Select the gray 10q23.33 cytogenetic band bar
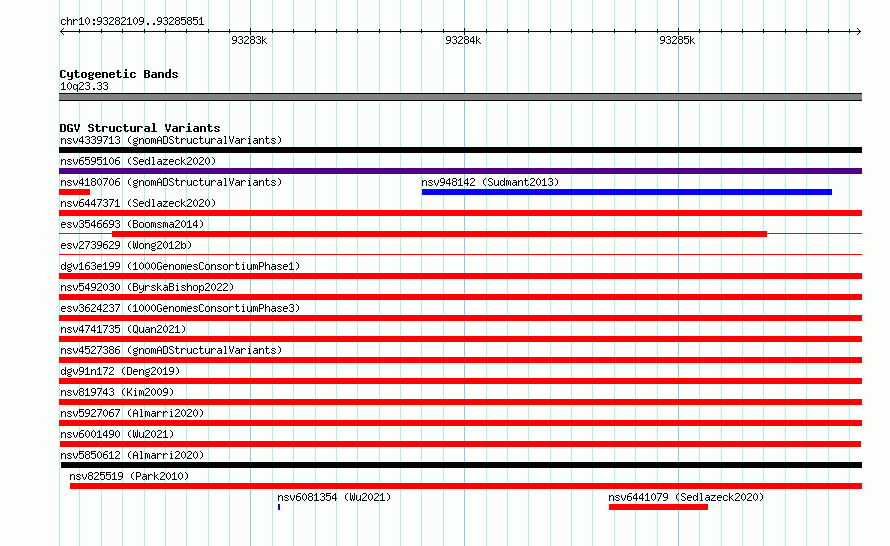Viewport: 890px width, 546px height. tap(460, 97)
